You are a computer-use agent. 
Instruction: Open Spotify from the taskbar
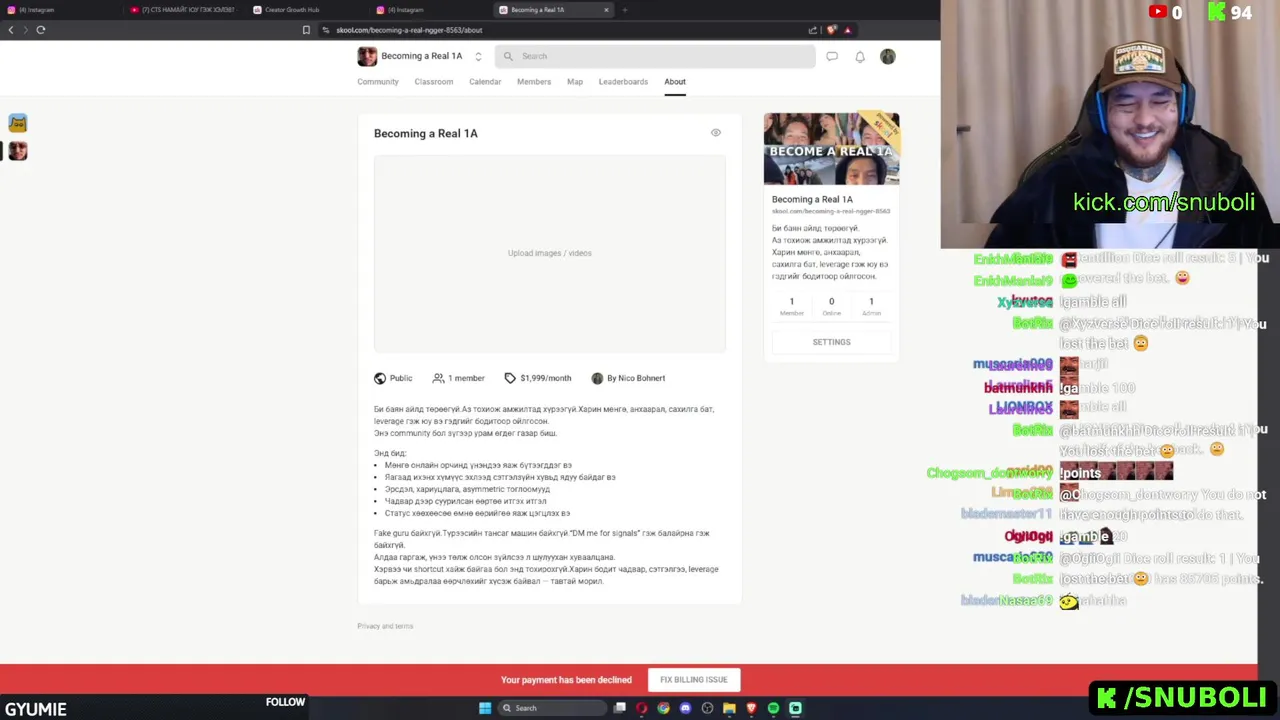[x=773, y=708]
